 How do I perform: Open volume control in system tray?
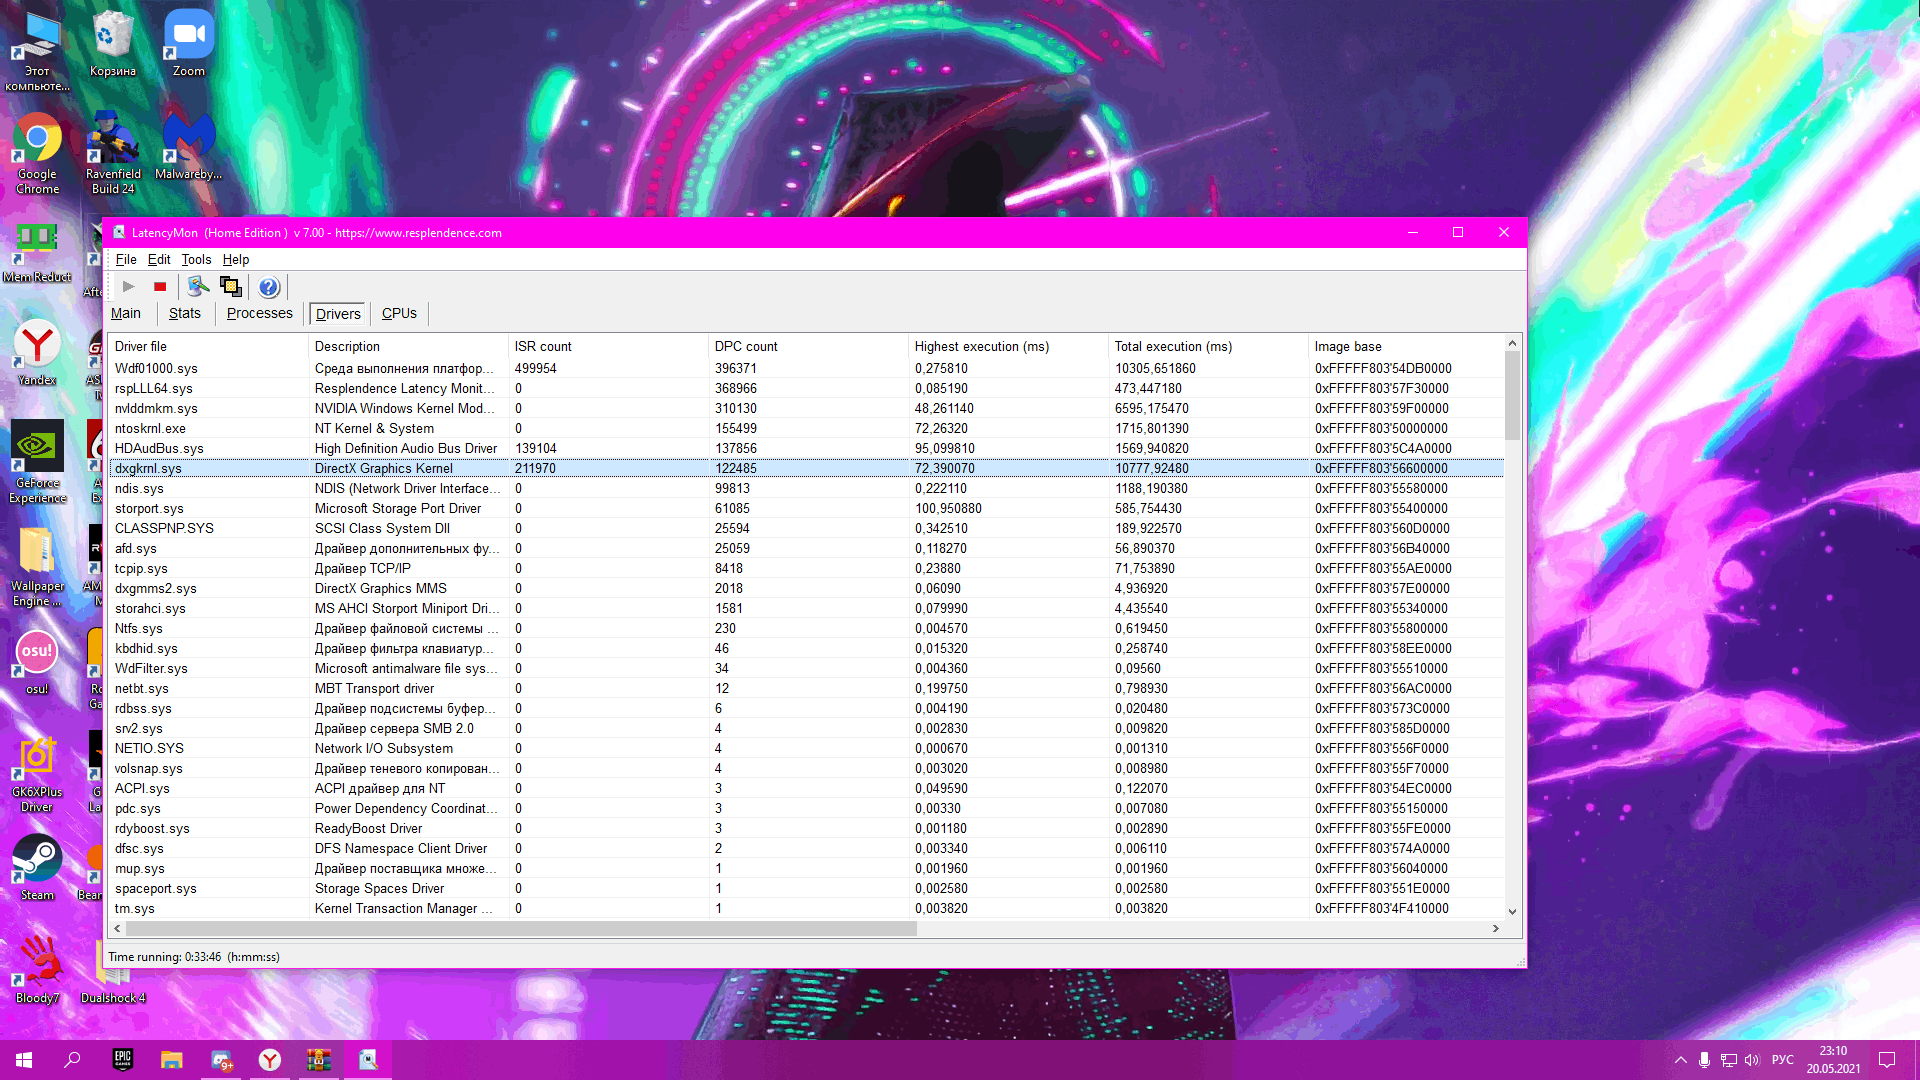[x=1752, y=1060]
